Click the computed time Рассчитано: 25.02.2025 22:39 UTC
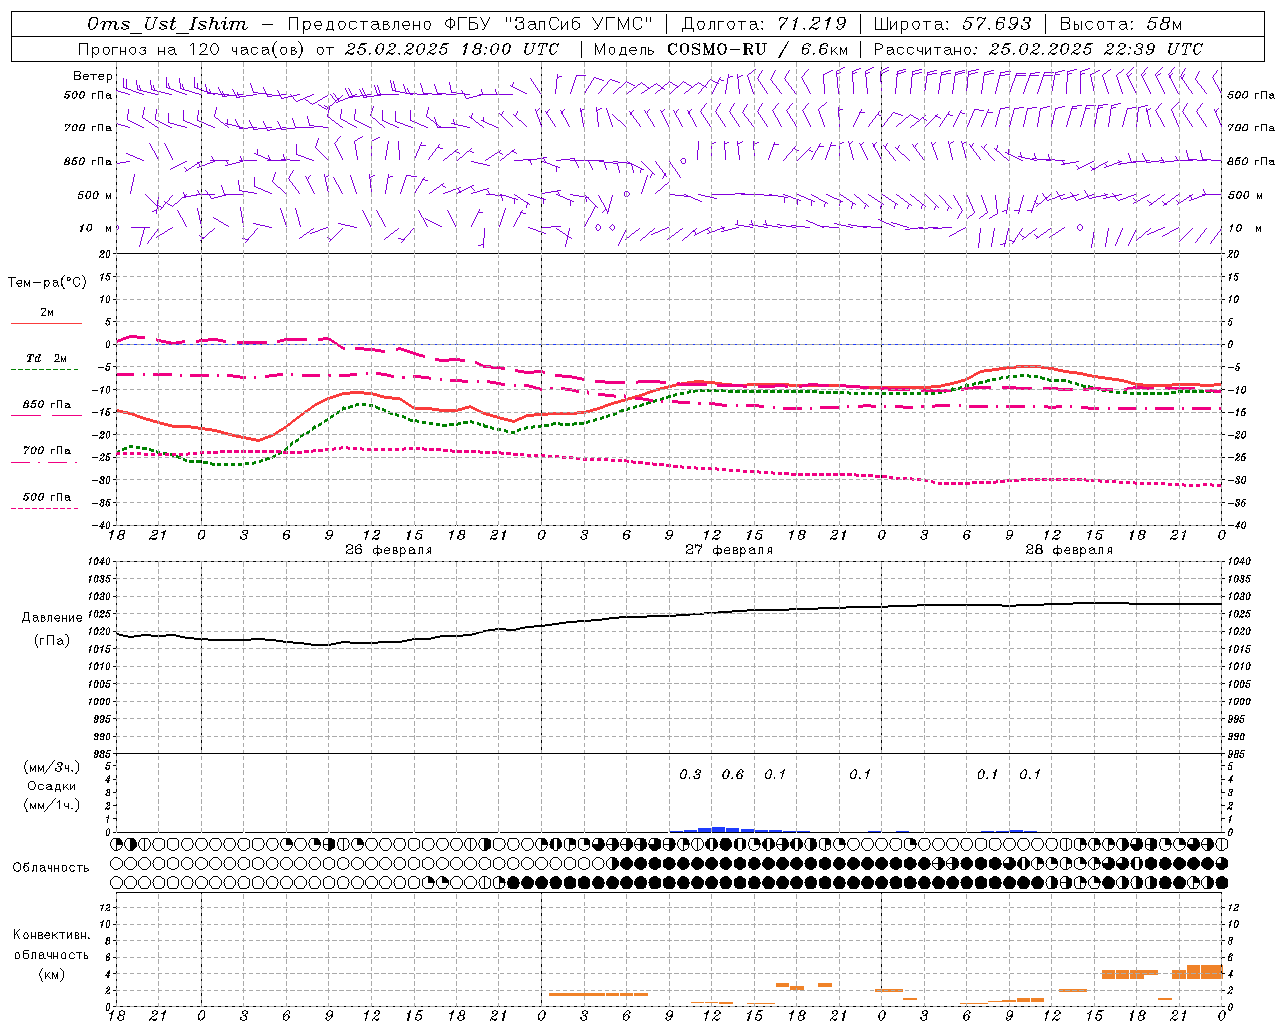 click(x=1038, y=49)
